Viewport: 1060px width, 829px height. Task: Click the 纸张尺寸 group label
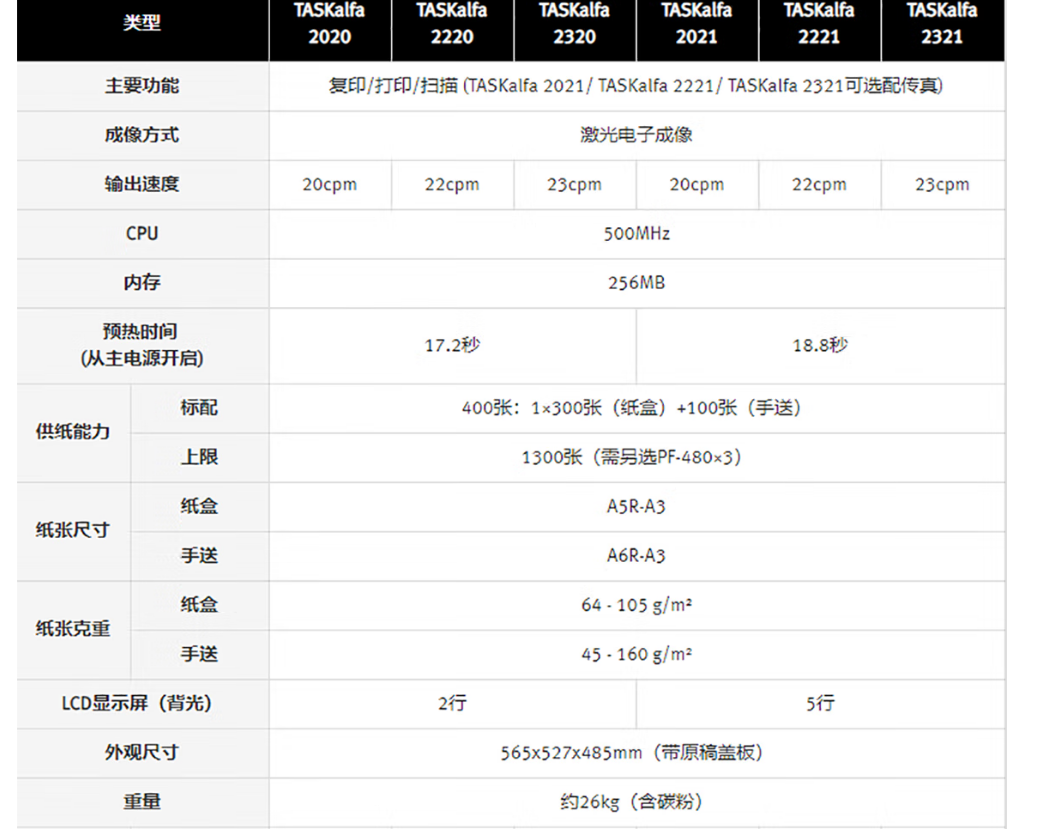(73, 530)
